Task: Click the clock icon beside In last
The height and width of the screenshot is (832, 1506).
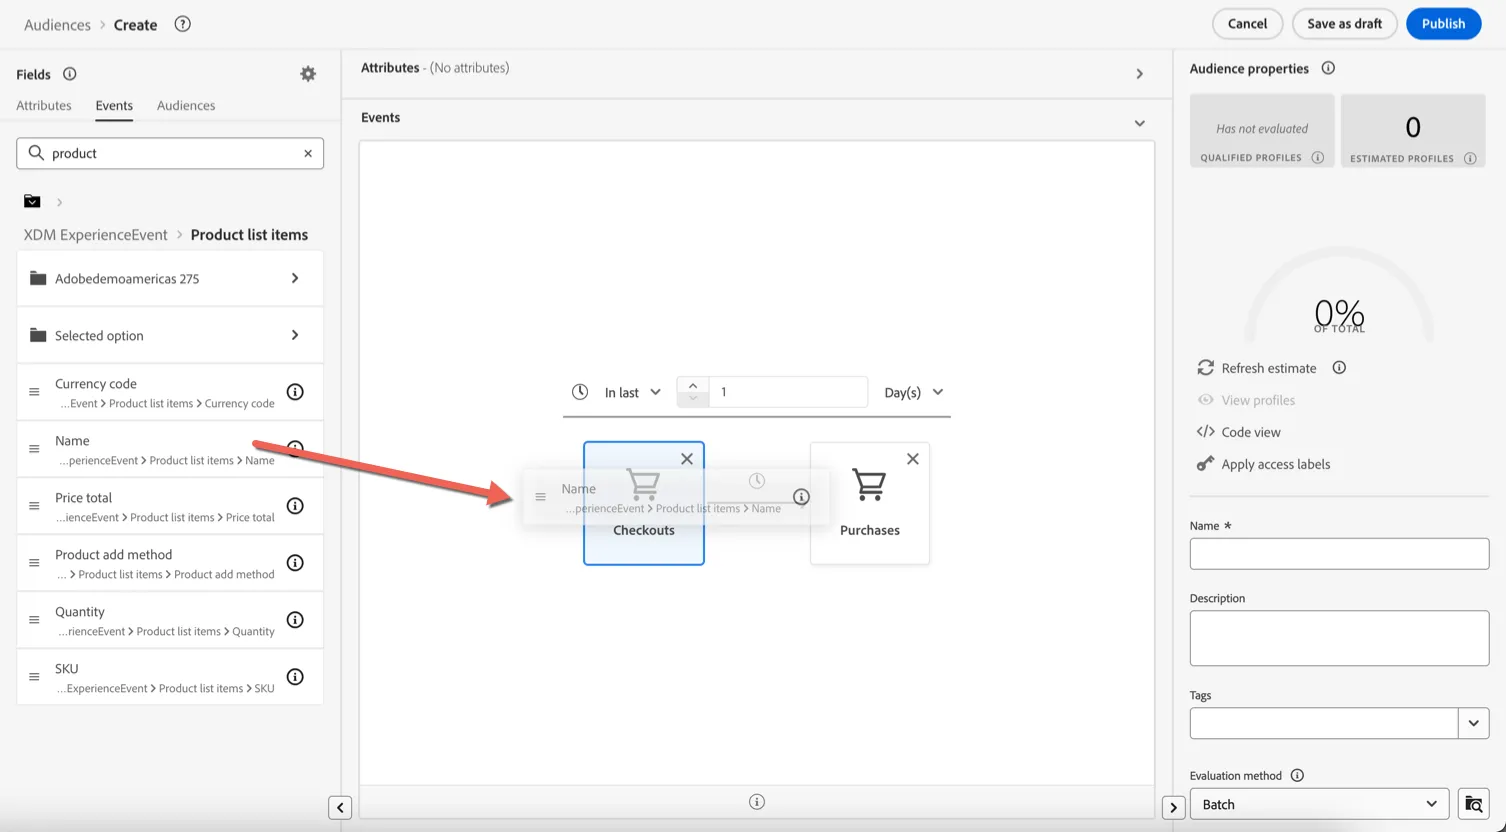Action: 580,392
